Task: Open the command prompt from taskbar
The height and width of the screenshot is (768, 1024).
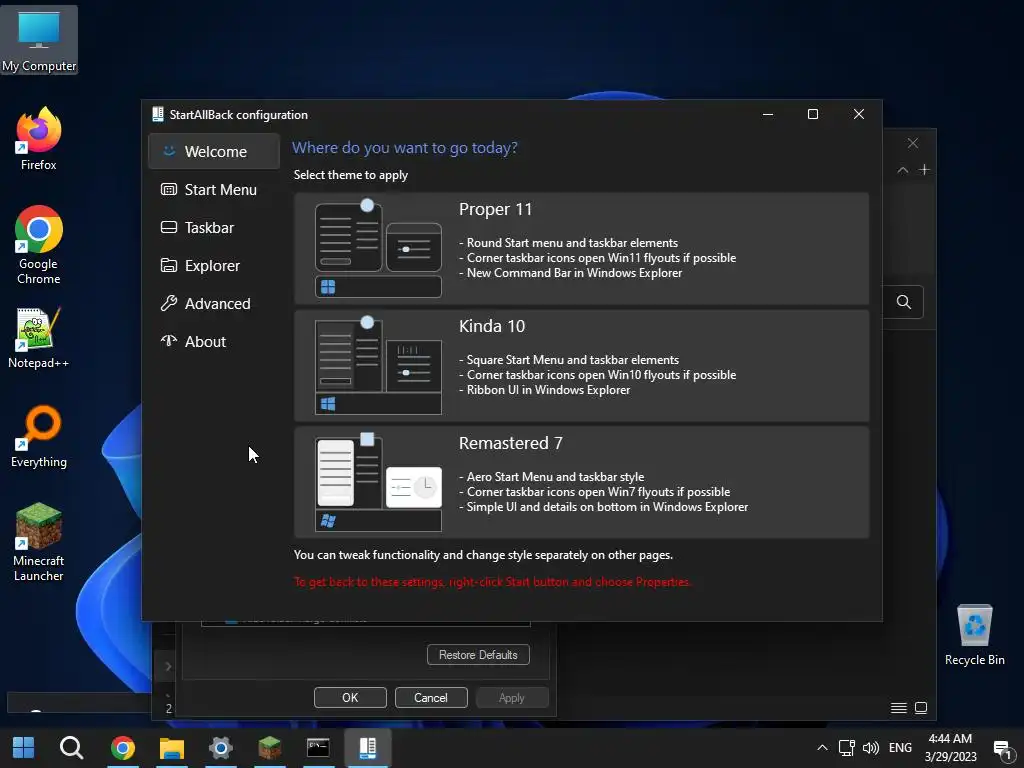Action: [318, 748]
